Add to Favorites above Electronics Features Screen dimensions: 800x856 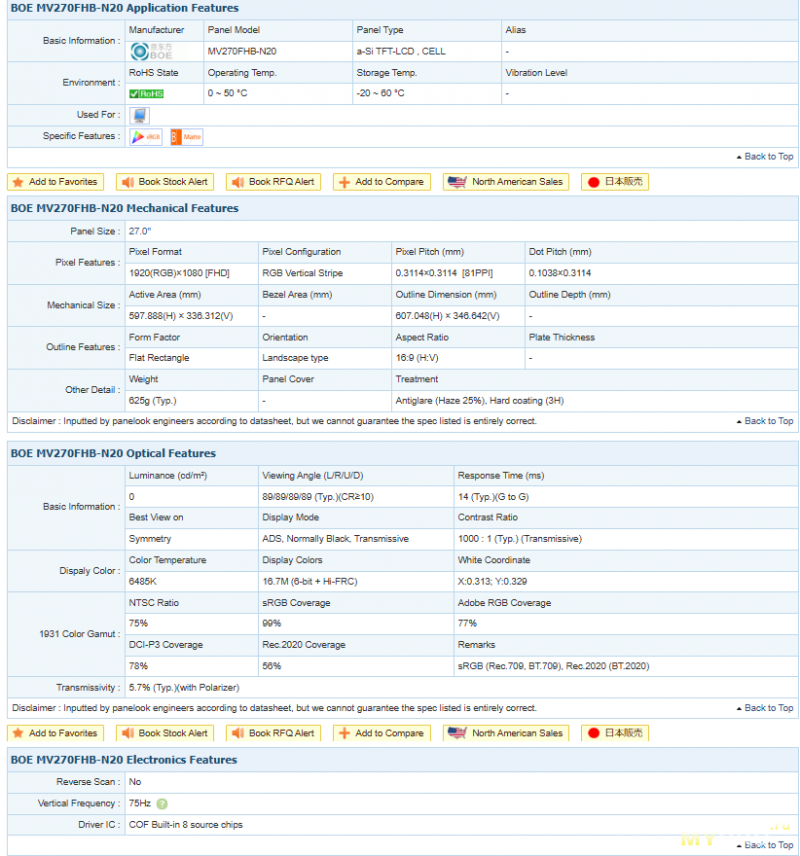(x=55, y=733)
